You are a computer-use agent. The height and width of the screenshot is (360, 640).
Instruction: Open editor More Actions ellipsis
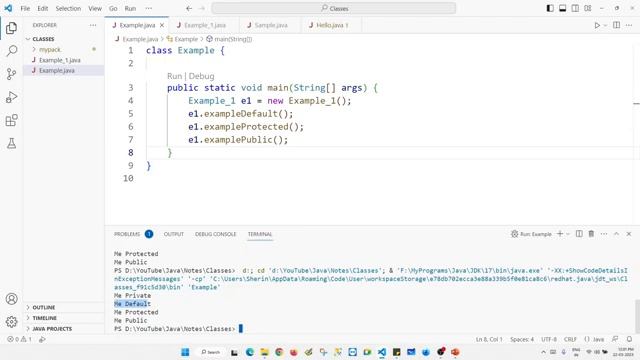point(629,25)
